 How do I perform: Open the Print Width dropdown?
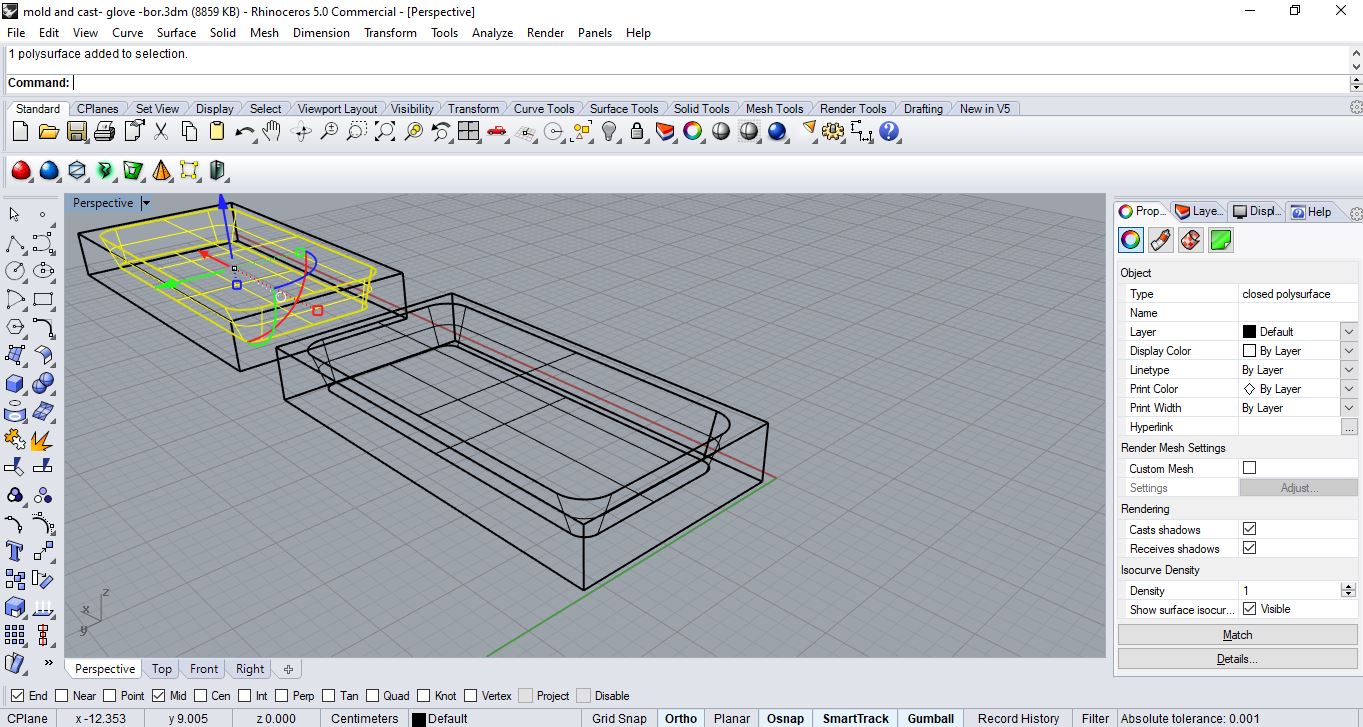(x=1348, y=408)
